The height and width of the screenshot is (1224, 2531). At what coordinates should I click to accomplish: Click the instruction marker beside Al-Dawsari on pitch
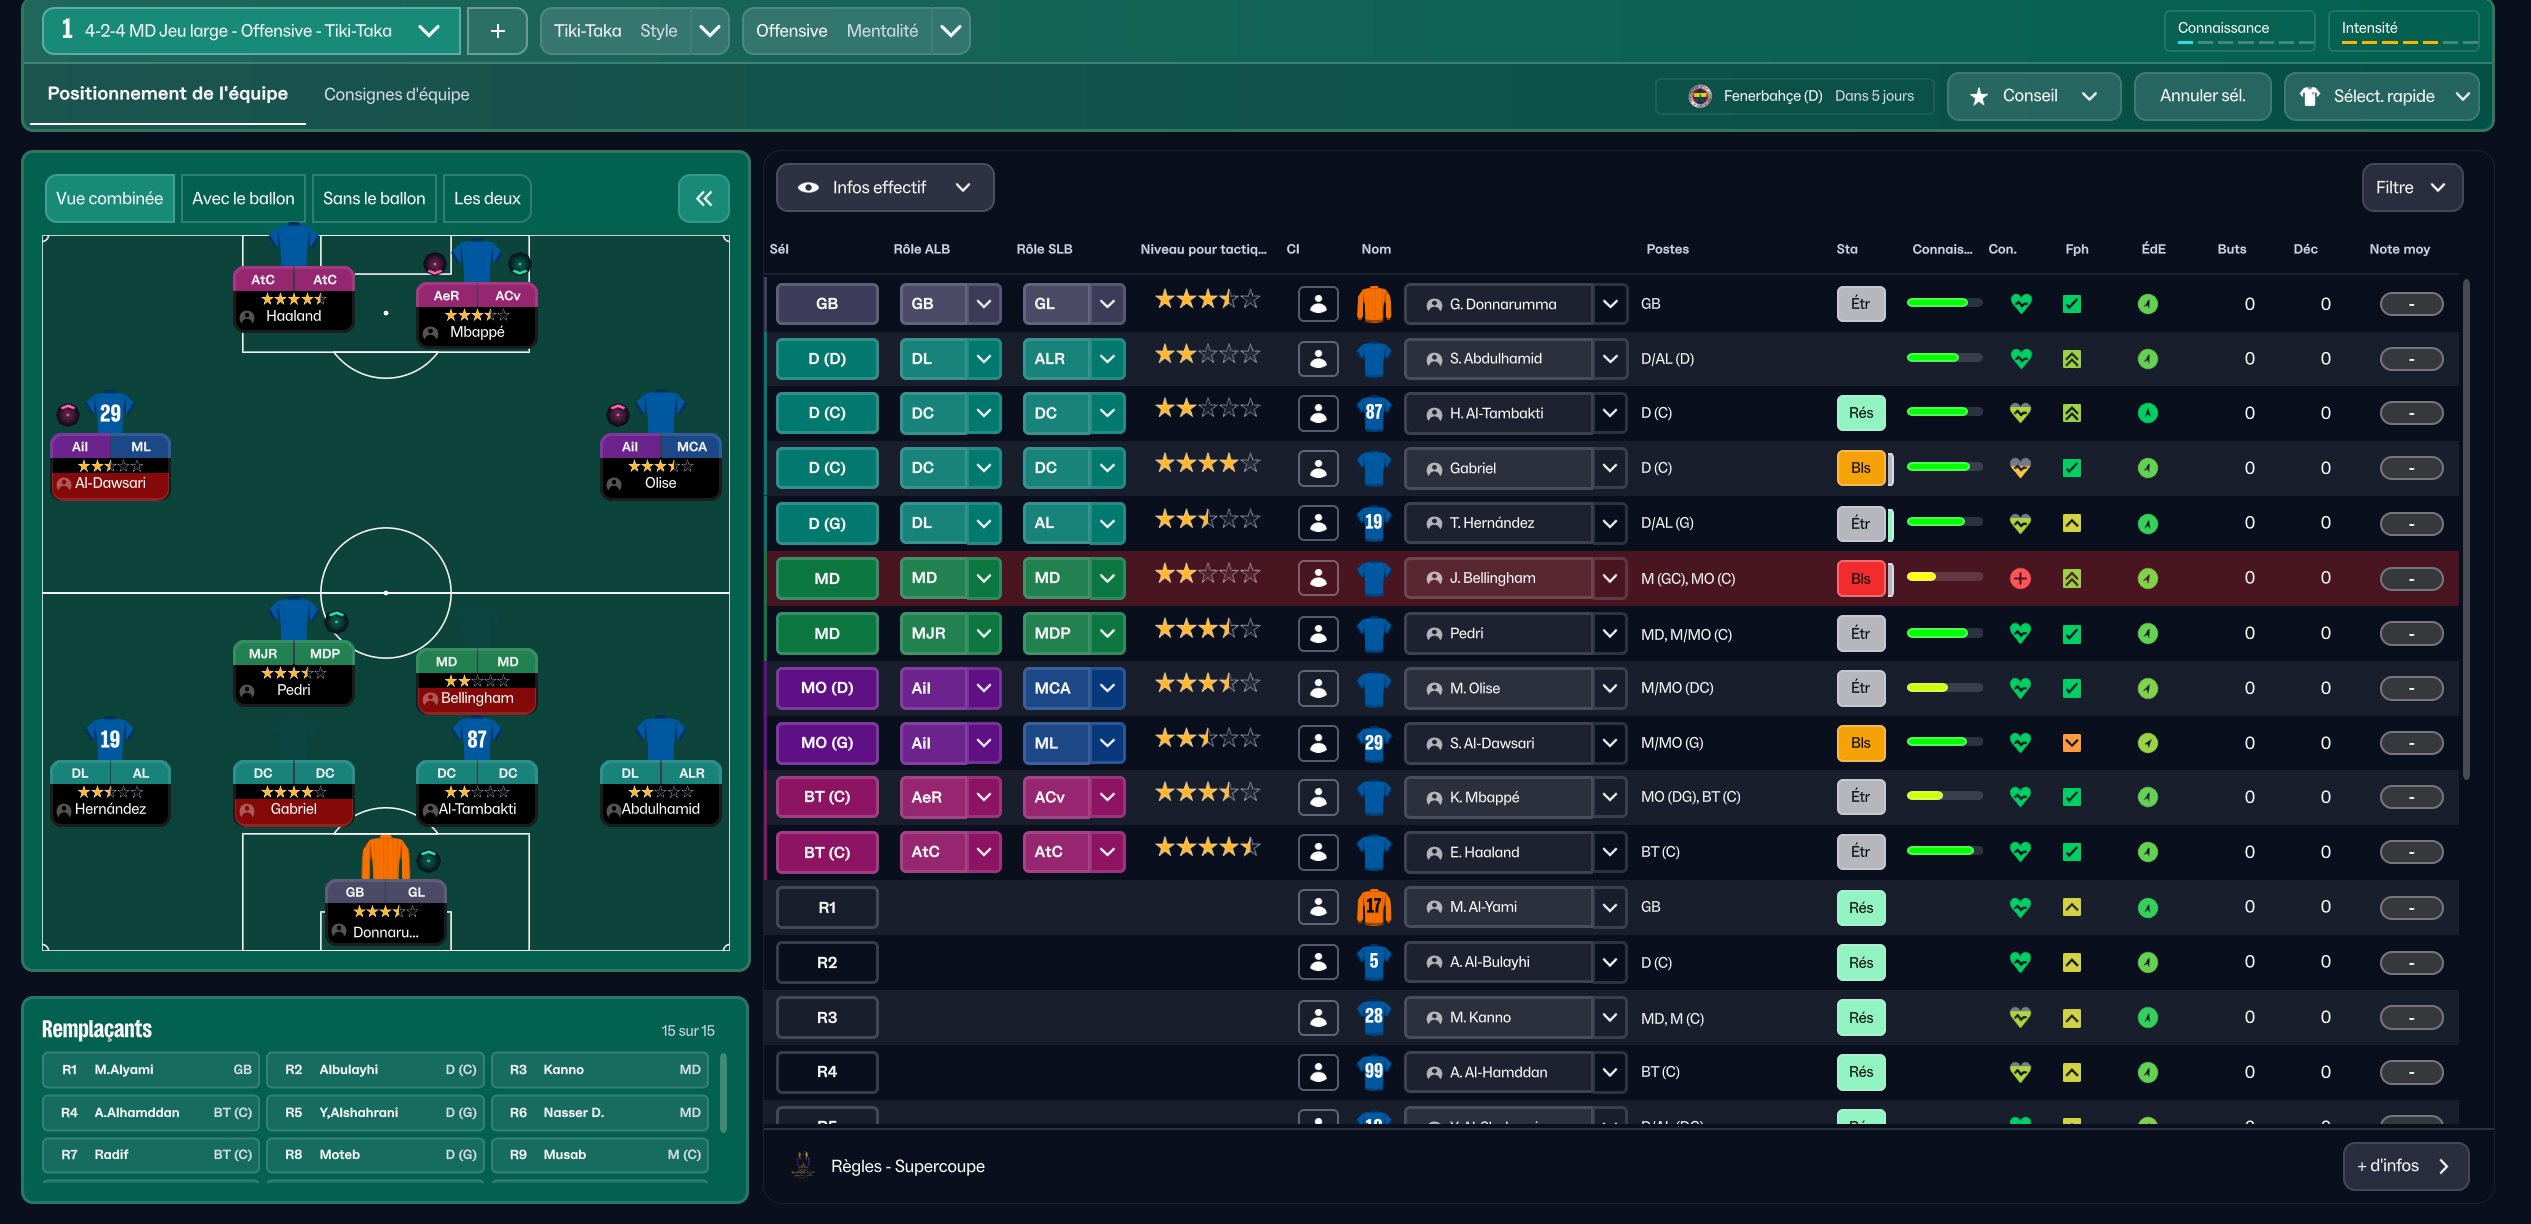[x=68, y=413]
